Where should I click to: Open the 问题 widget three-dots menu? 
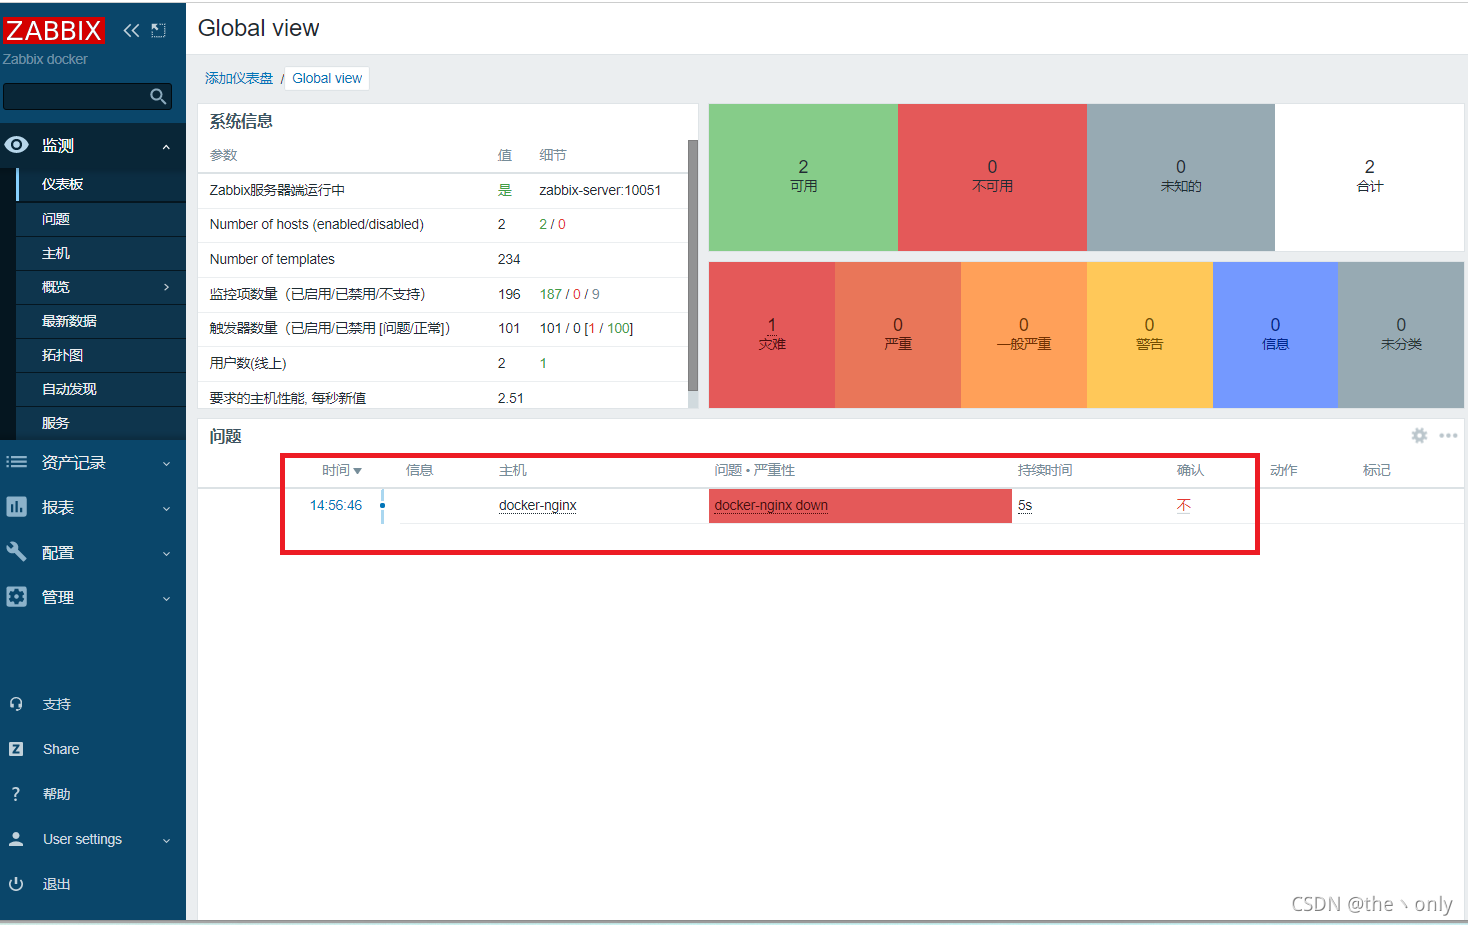[x=1448, y=435]
